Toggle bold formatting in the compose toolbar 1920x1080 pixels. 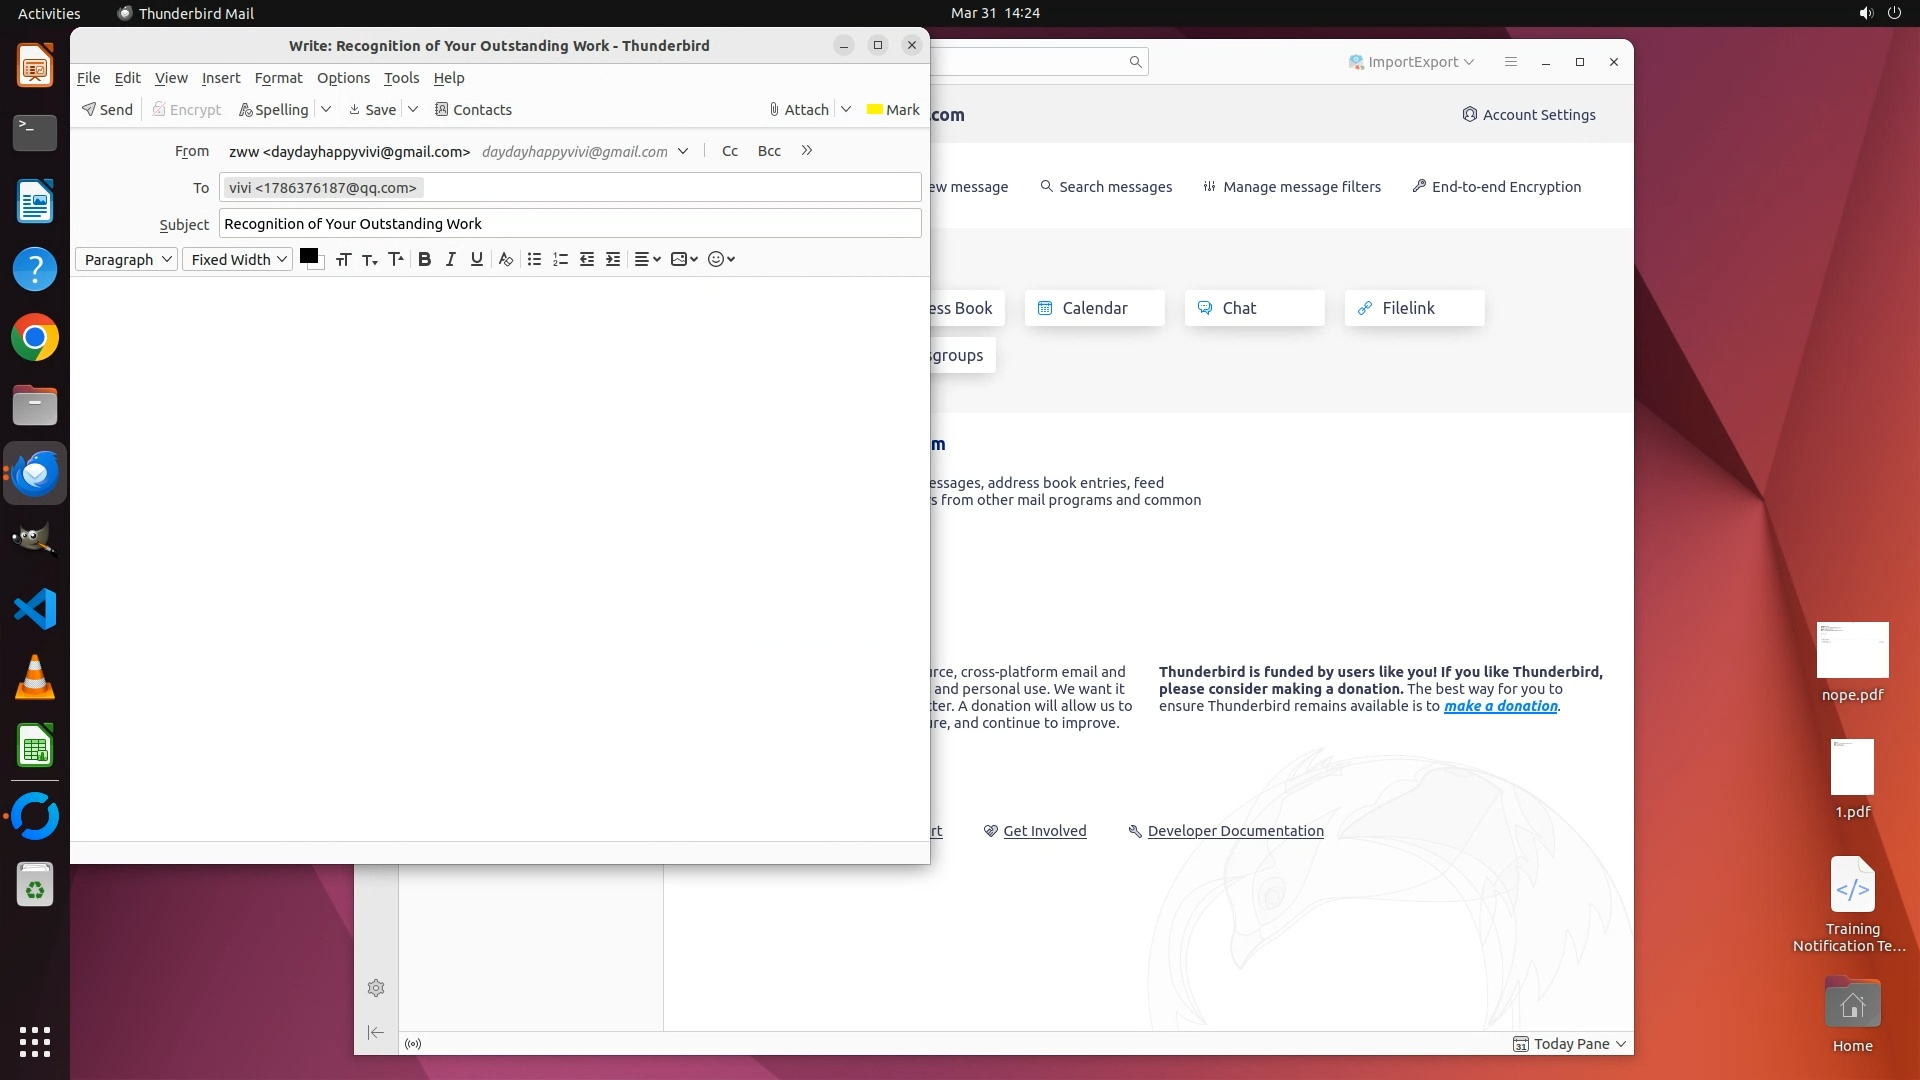424,259
